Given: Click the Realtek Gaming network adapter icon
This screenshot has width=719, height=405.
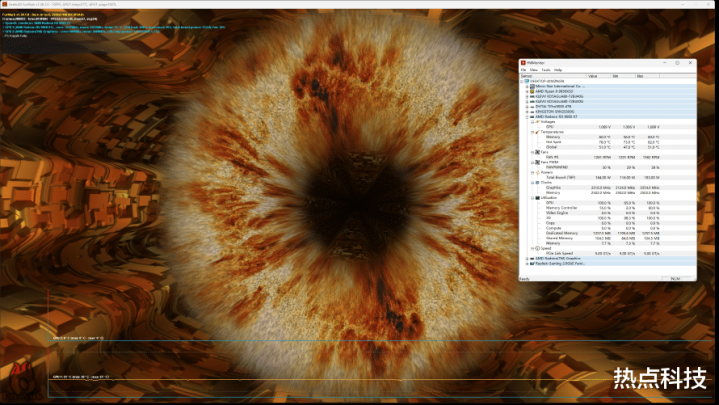Looking at the screenshot, I should (532, 264).
